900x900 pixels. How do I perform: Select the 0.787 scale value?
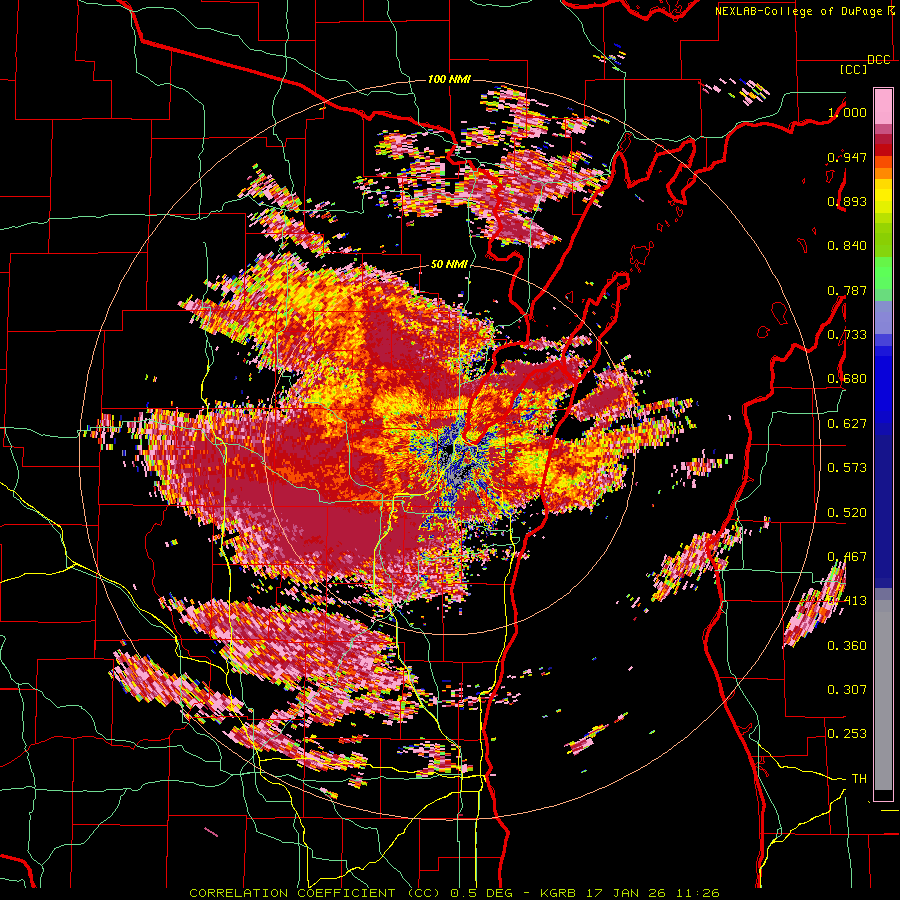[x=847, y=290]
